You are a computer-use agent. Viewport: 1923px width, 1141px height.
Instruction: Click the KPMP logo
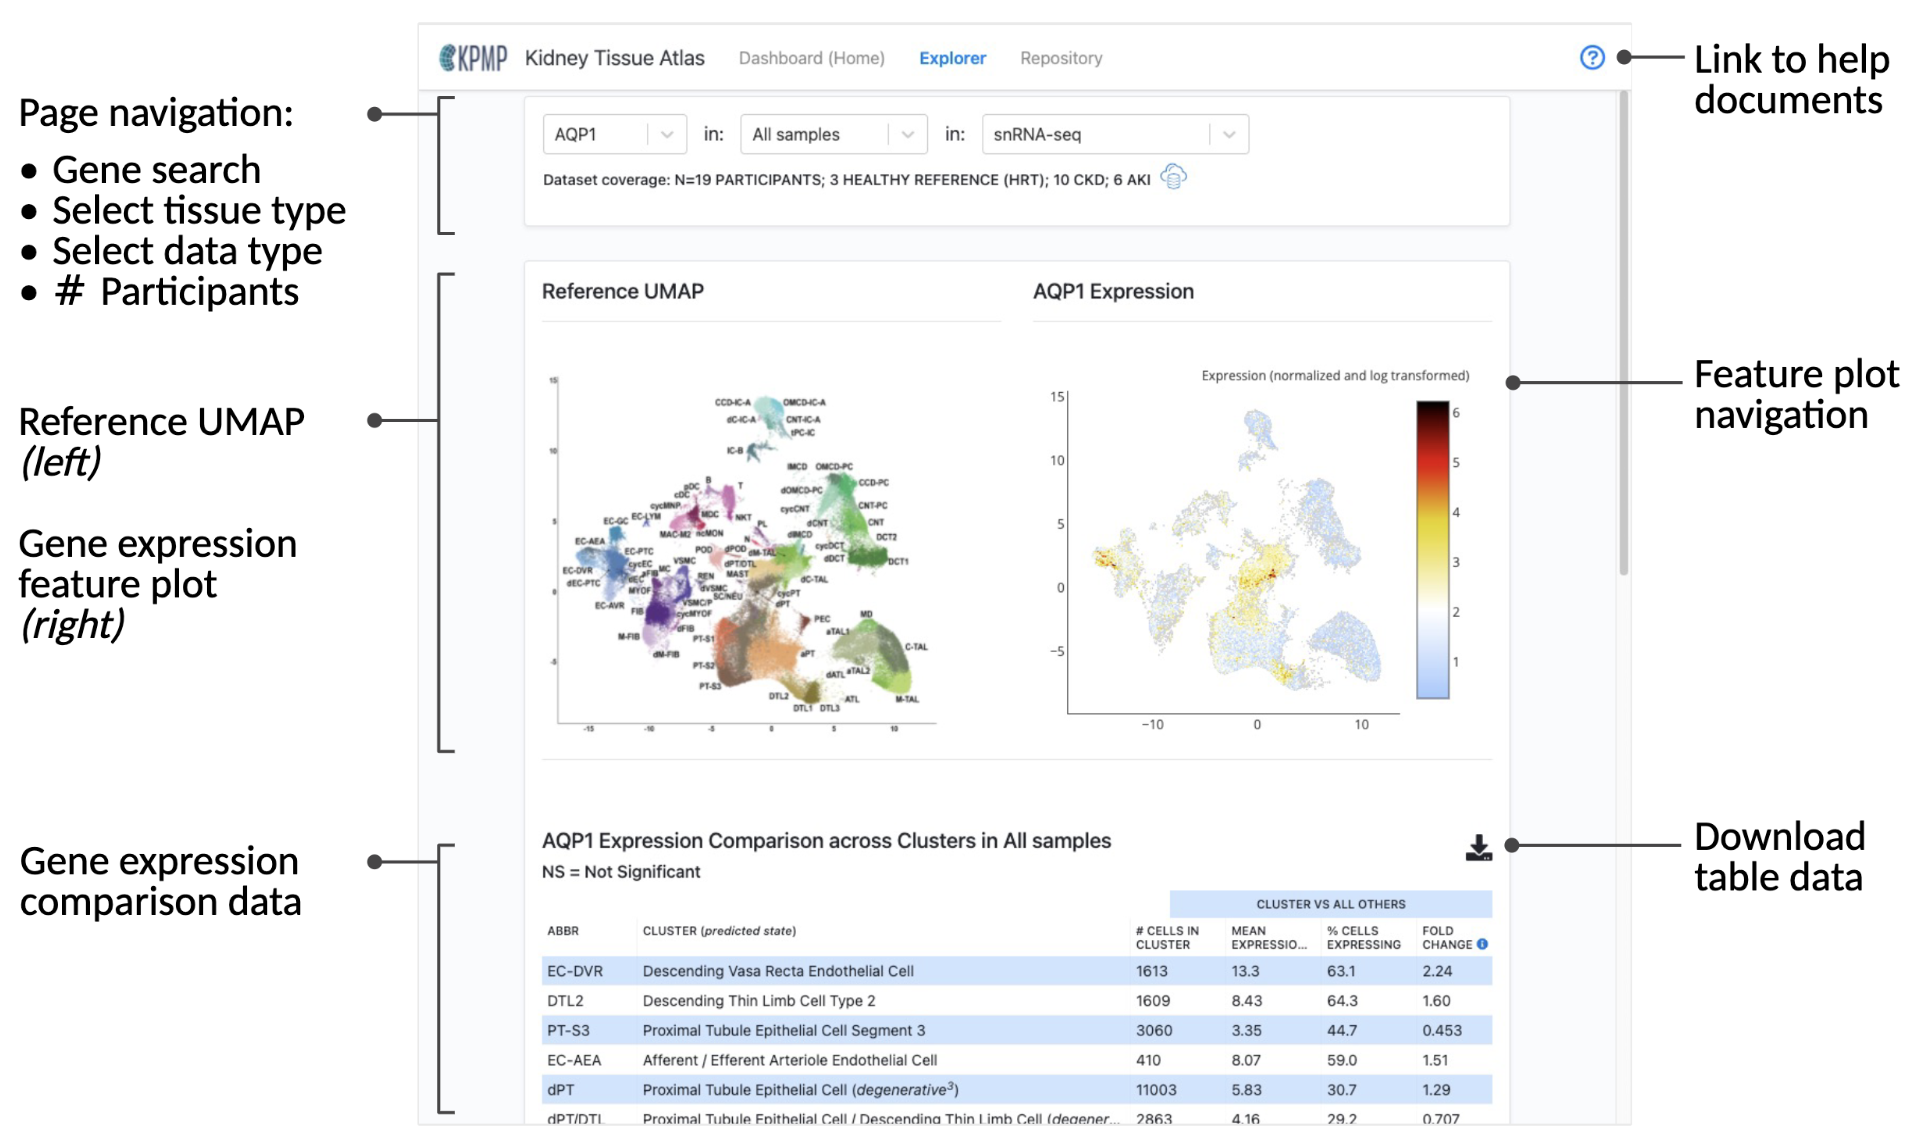point(473,58)
